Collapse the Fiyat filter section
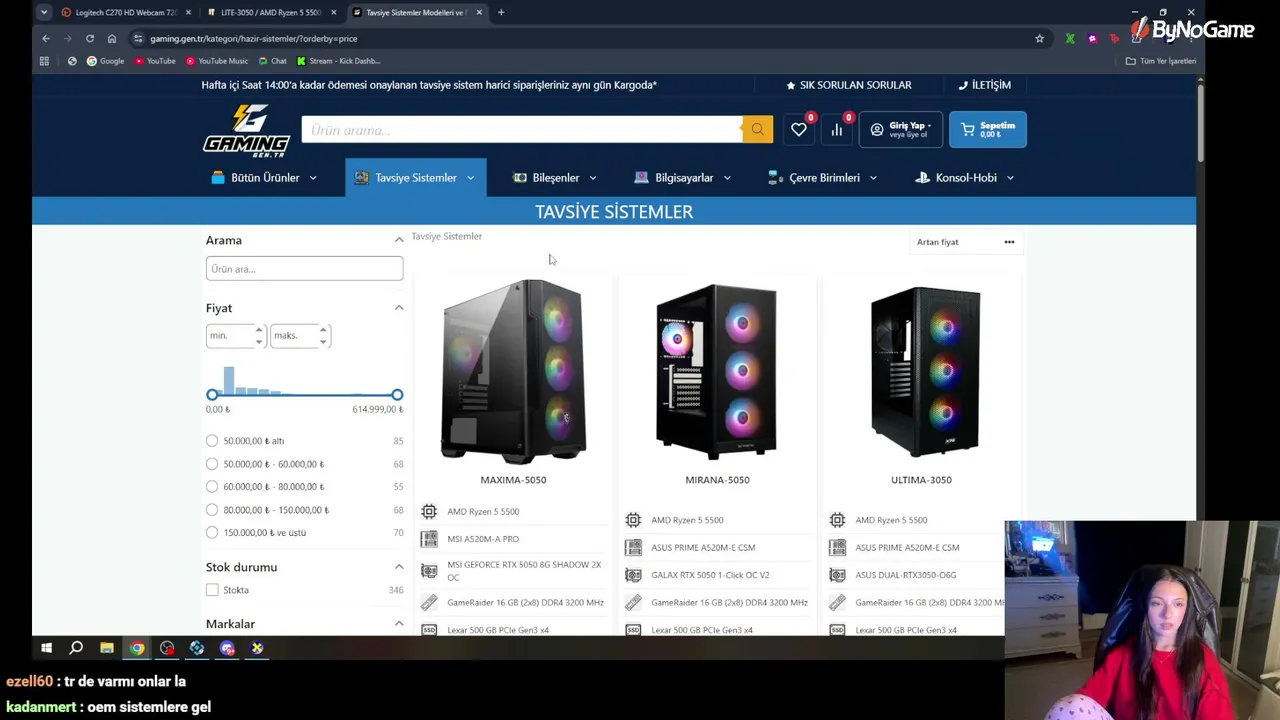The image size is (1280, 720). click(x=399, y=308)
